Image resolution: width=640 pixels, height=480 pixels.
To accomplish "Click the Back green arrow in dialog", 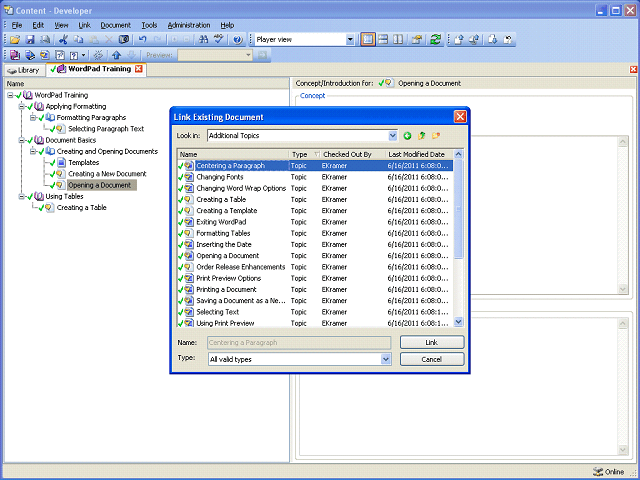I will [x=407, y=136].
